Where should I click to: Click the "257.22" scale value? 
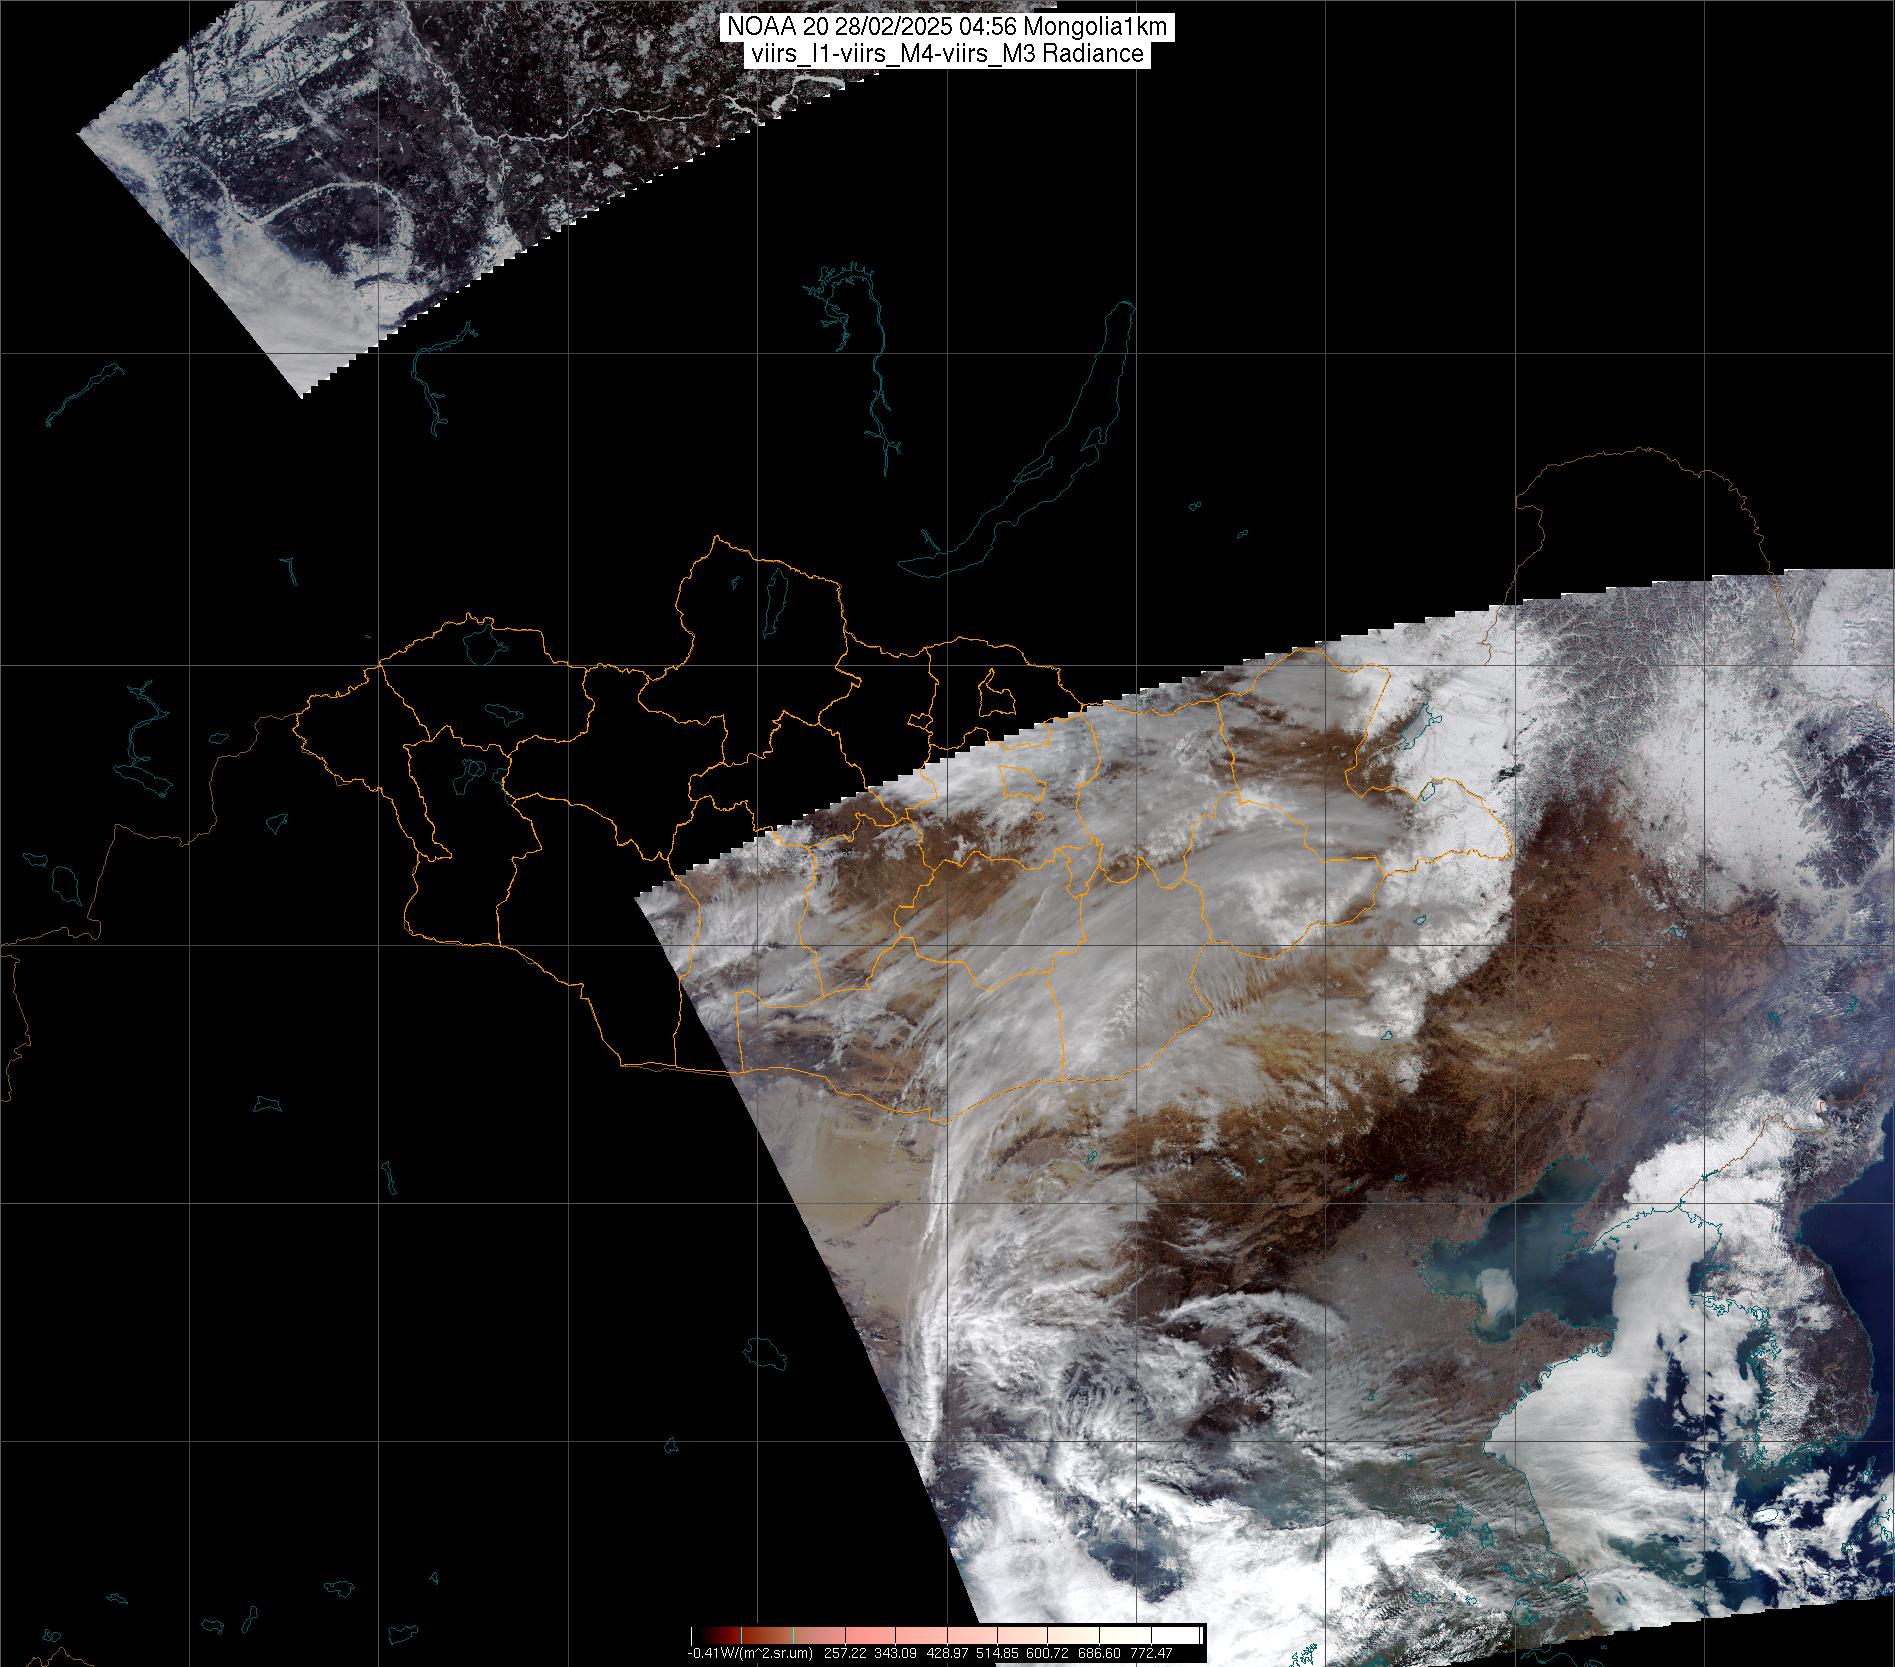point(845,1654)
